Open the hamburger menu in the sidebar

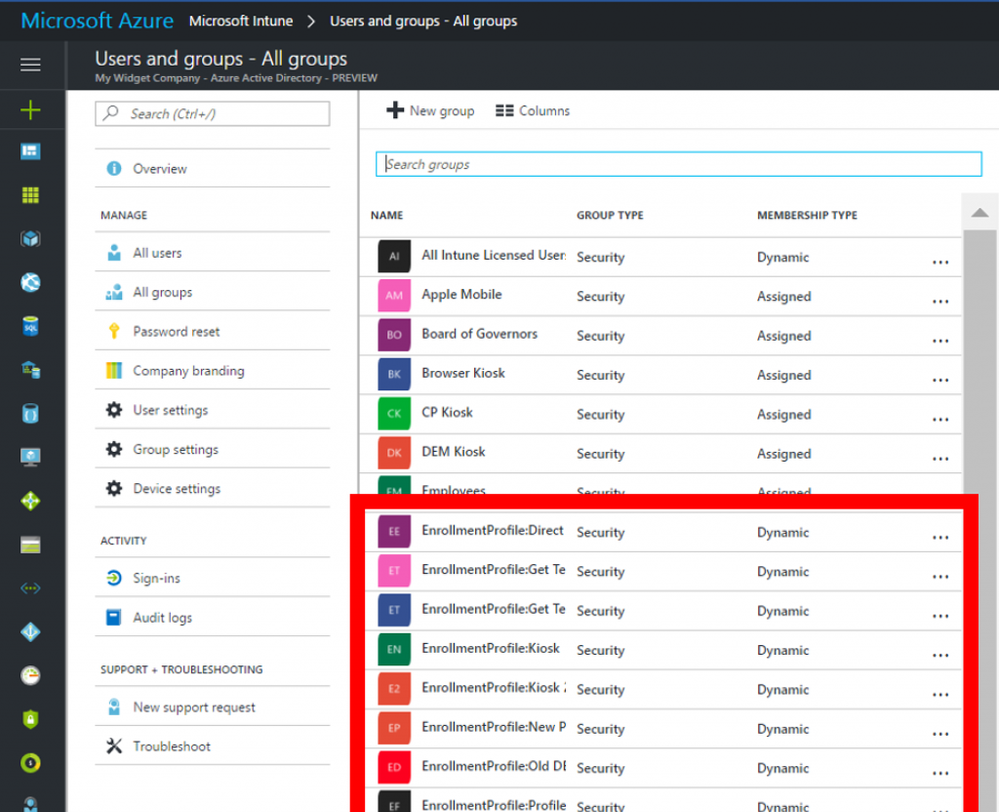pyautogui.click(x=30, y=64)
